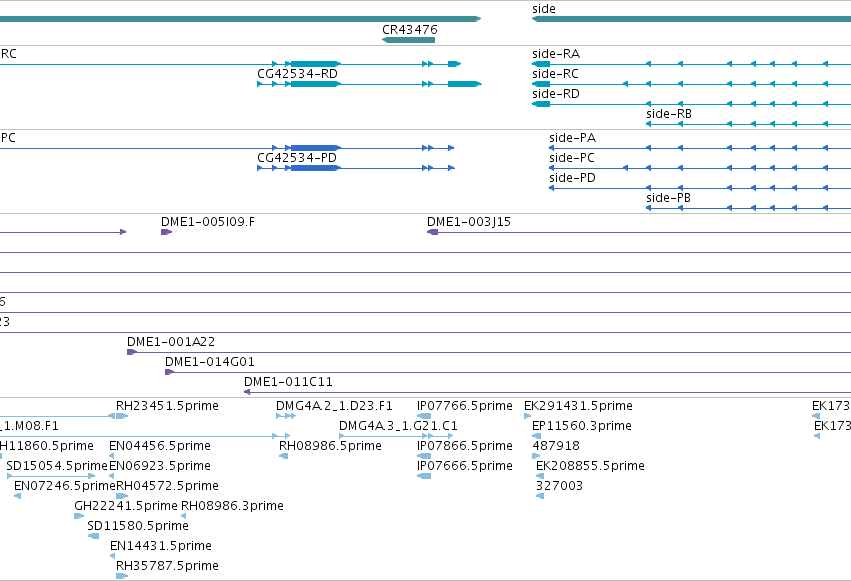Viewport: 851px width, 581px height.
Task: Select the RH08986.5prime EST label
Action: pos(331,446)
